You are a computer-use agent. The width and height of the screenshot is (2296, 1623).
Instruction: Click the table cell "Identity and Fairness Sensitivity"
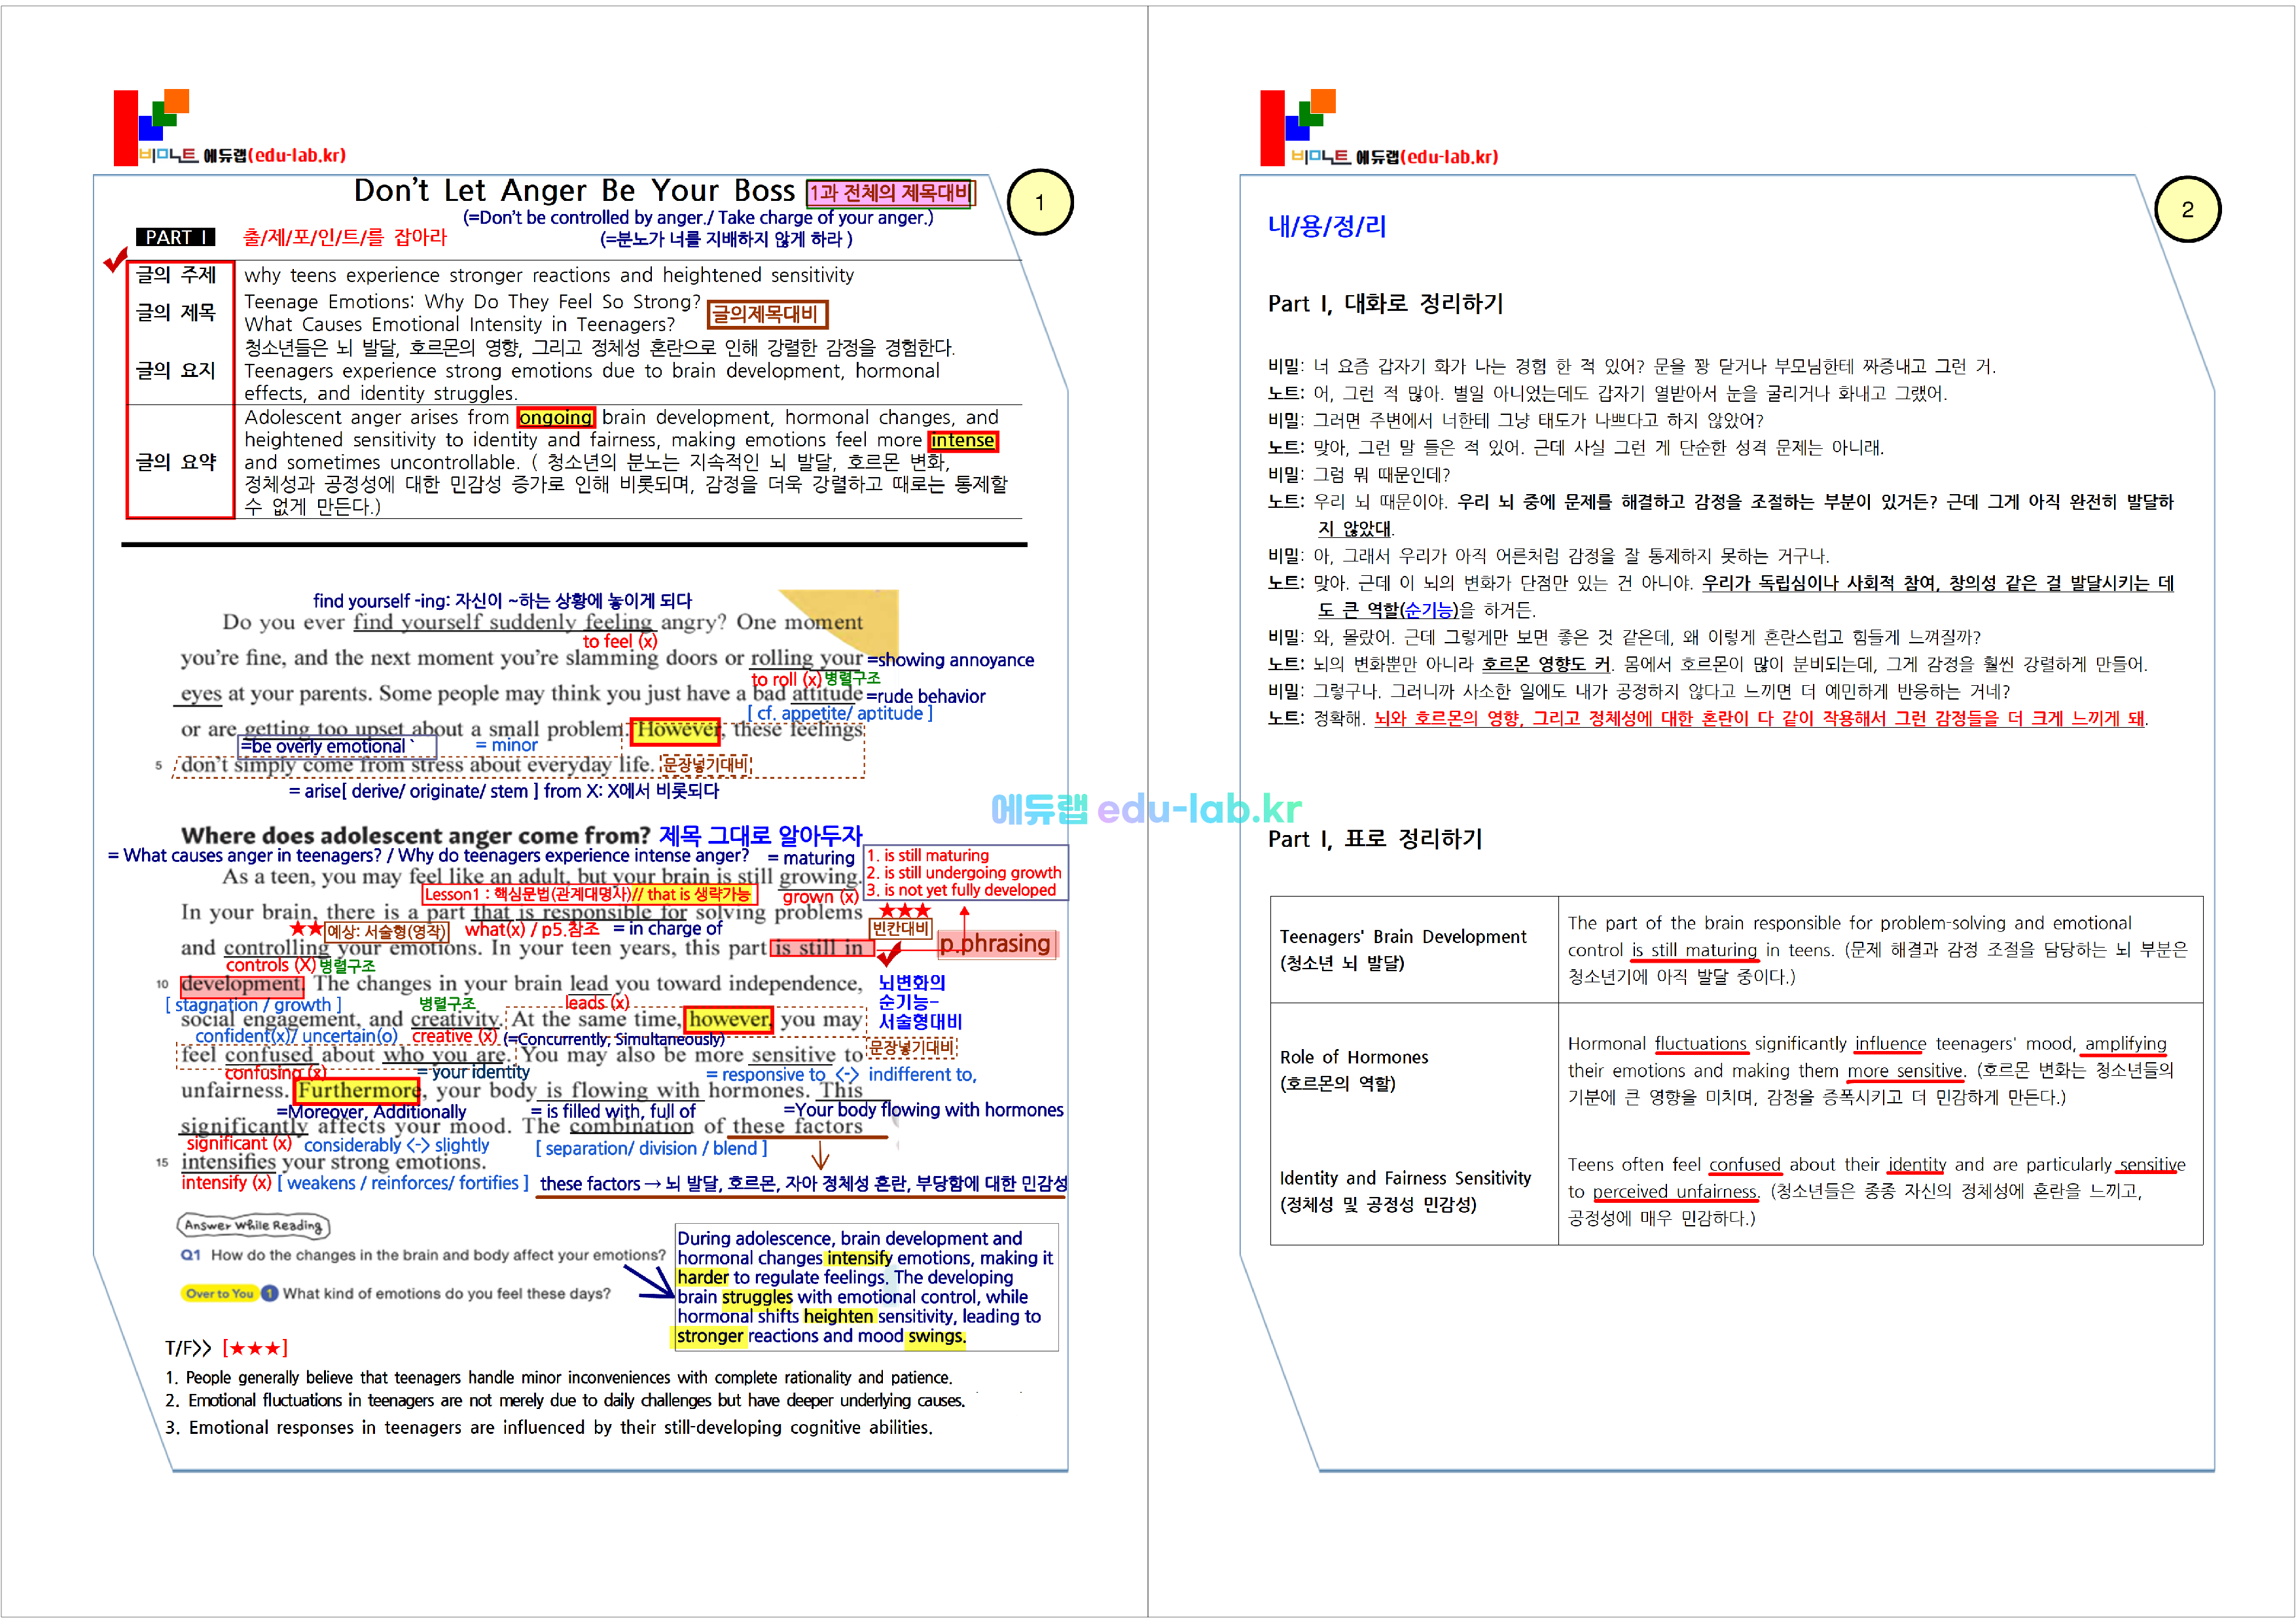tap(1413, 1191)
